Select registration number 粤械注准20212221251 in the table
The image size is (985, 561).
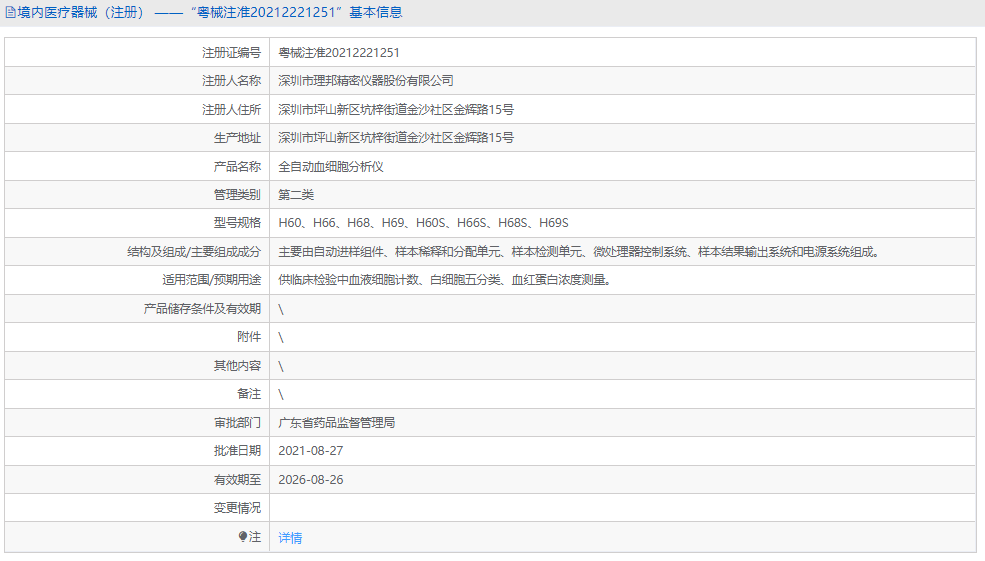click(339, 53)
